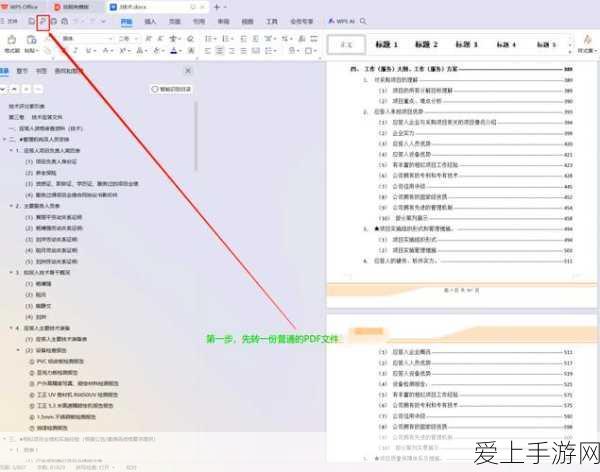Apply the 标题 3 style
This screenshot has height=472, width=600.
[466, 44]
